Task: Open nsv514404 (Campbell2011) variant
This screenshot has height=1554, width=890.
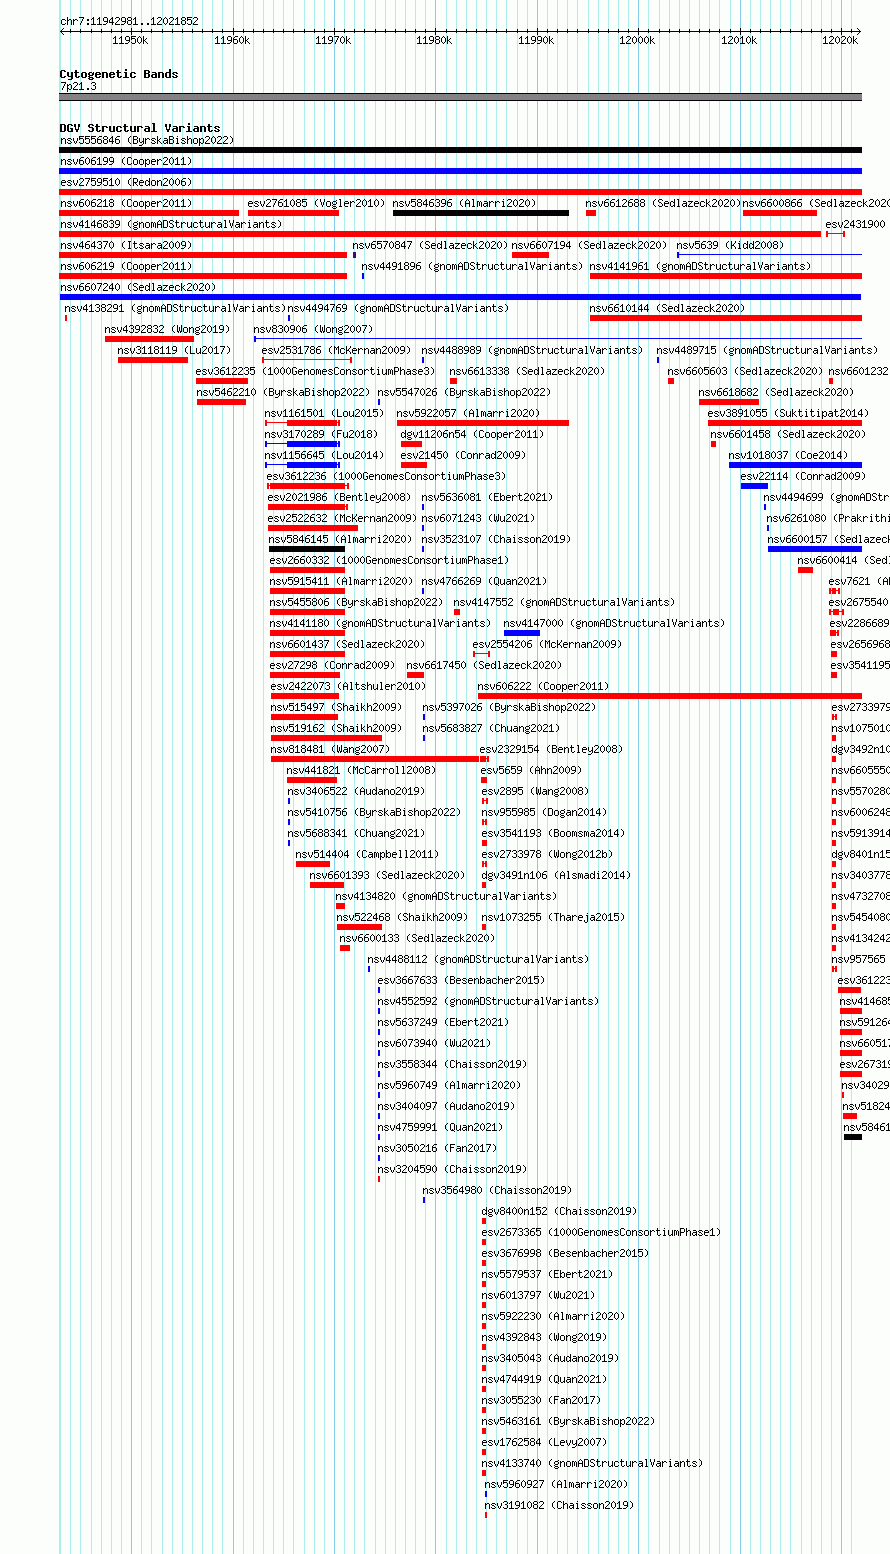Action: pyautogui.click(x=367, y=855)
